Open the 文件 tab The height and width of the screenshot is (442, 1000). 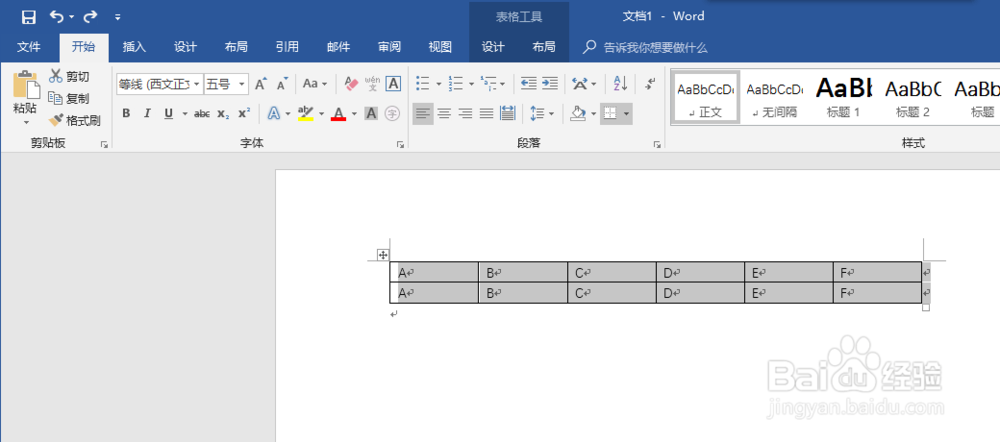(x=29, y=47)
